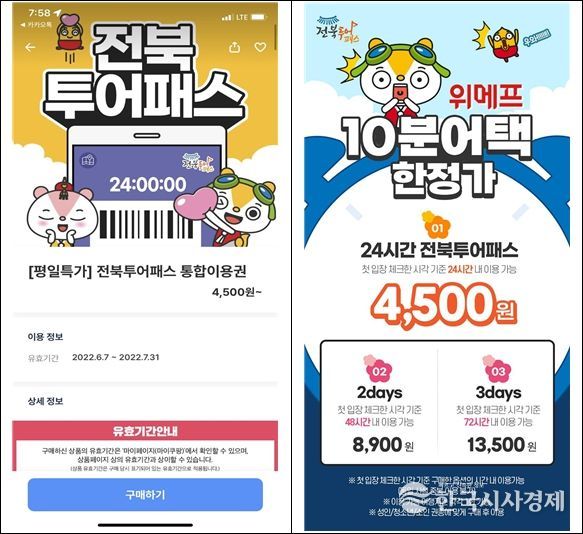Tap the map icon on purple card
The width and height of the screenshot is (583, 534).
tap(88, 160)
